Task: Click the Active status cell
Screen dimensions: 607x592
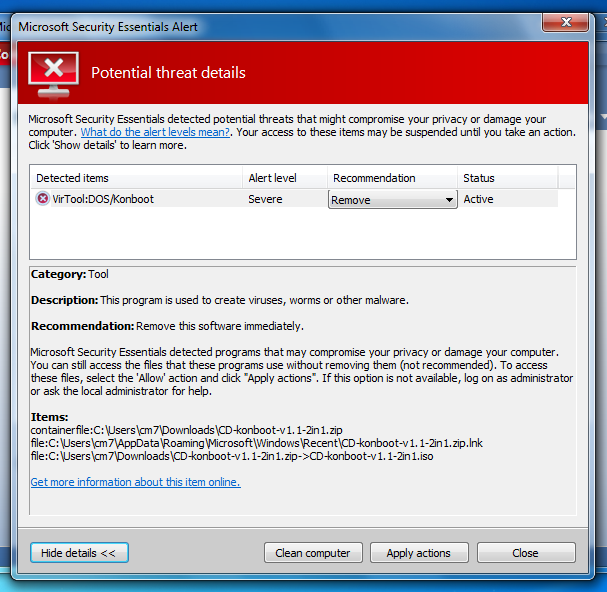Action: click(478, 199)
